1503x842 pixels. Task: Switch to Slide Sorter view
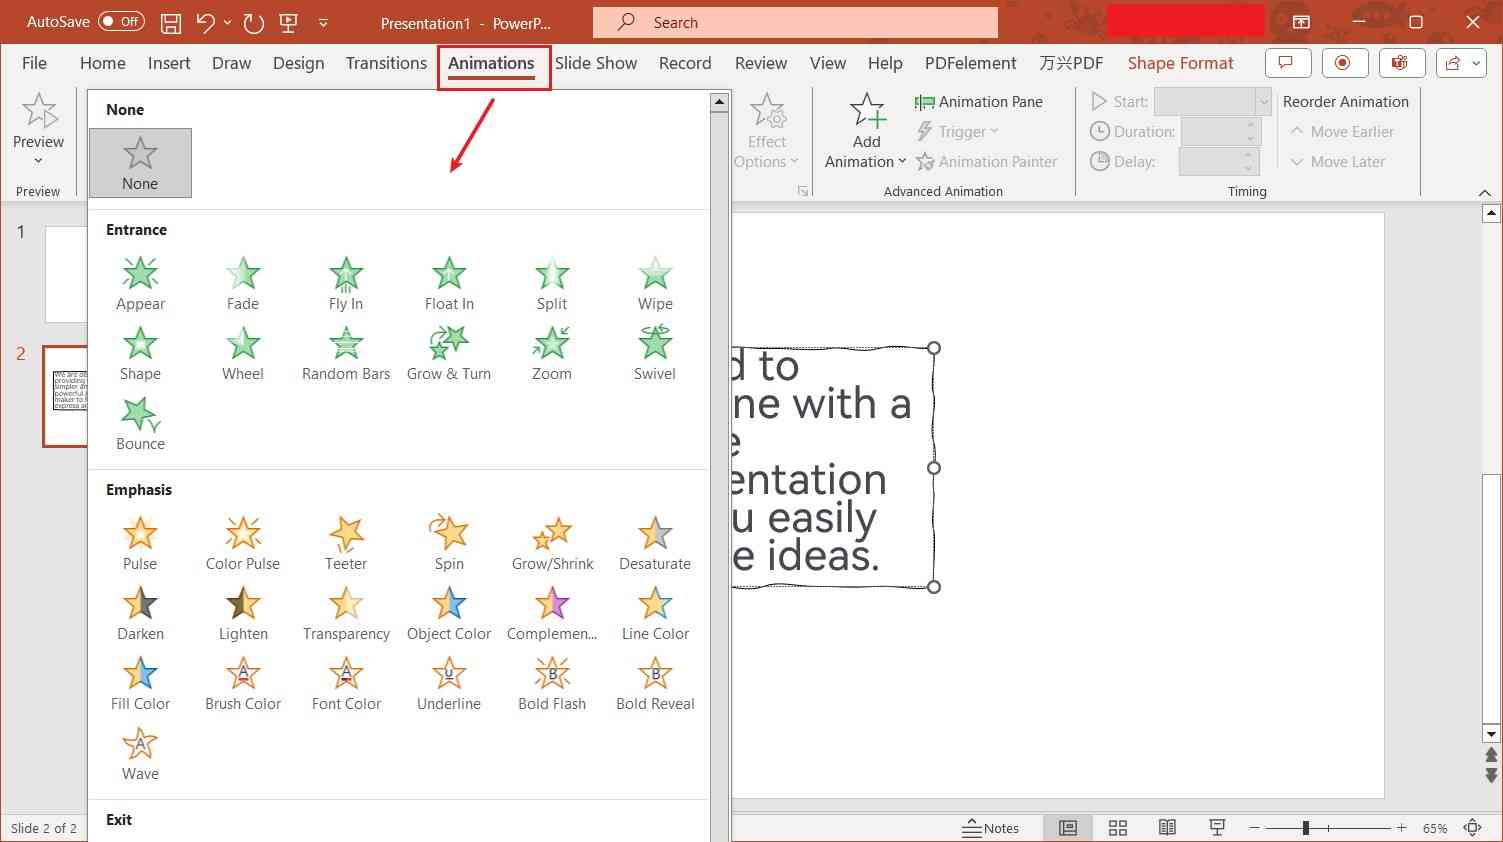(x=1118, y=828)
